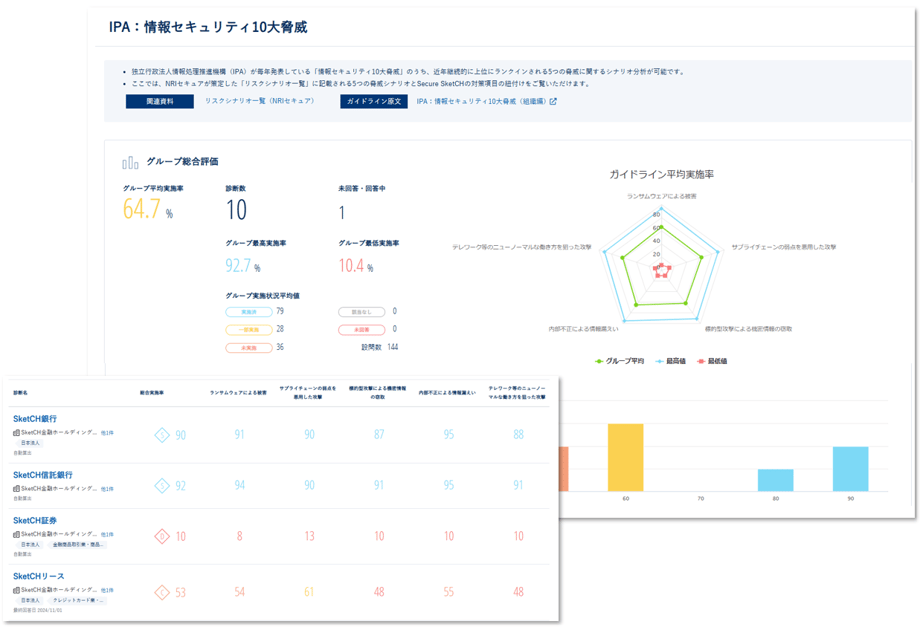Click the S rank diamond icon for SketCH銀行
Viewport: 920px width, 627px height.
pos(163,435)
